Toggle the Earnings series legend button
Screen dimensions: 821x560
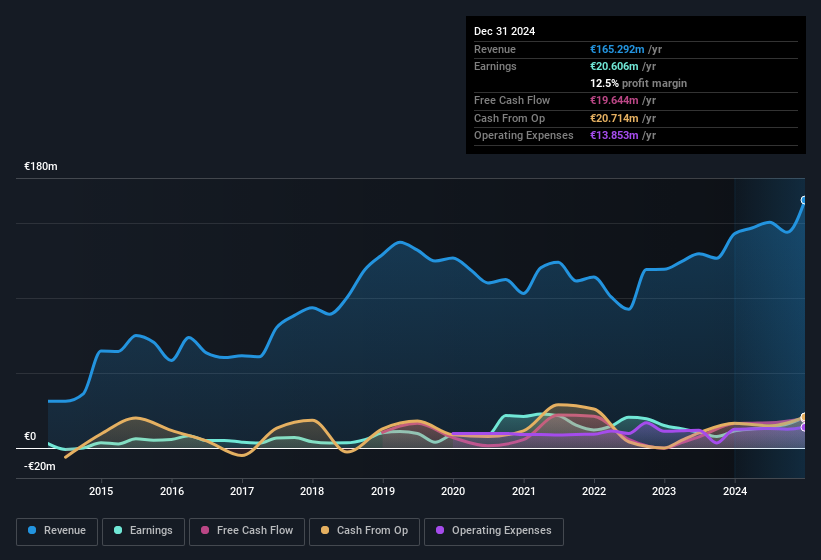point(143,531)
